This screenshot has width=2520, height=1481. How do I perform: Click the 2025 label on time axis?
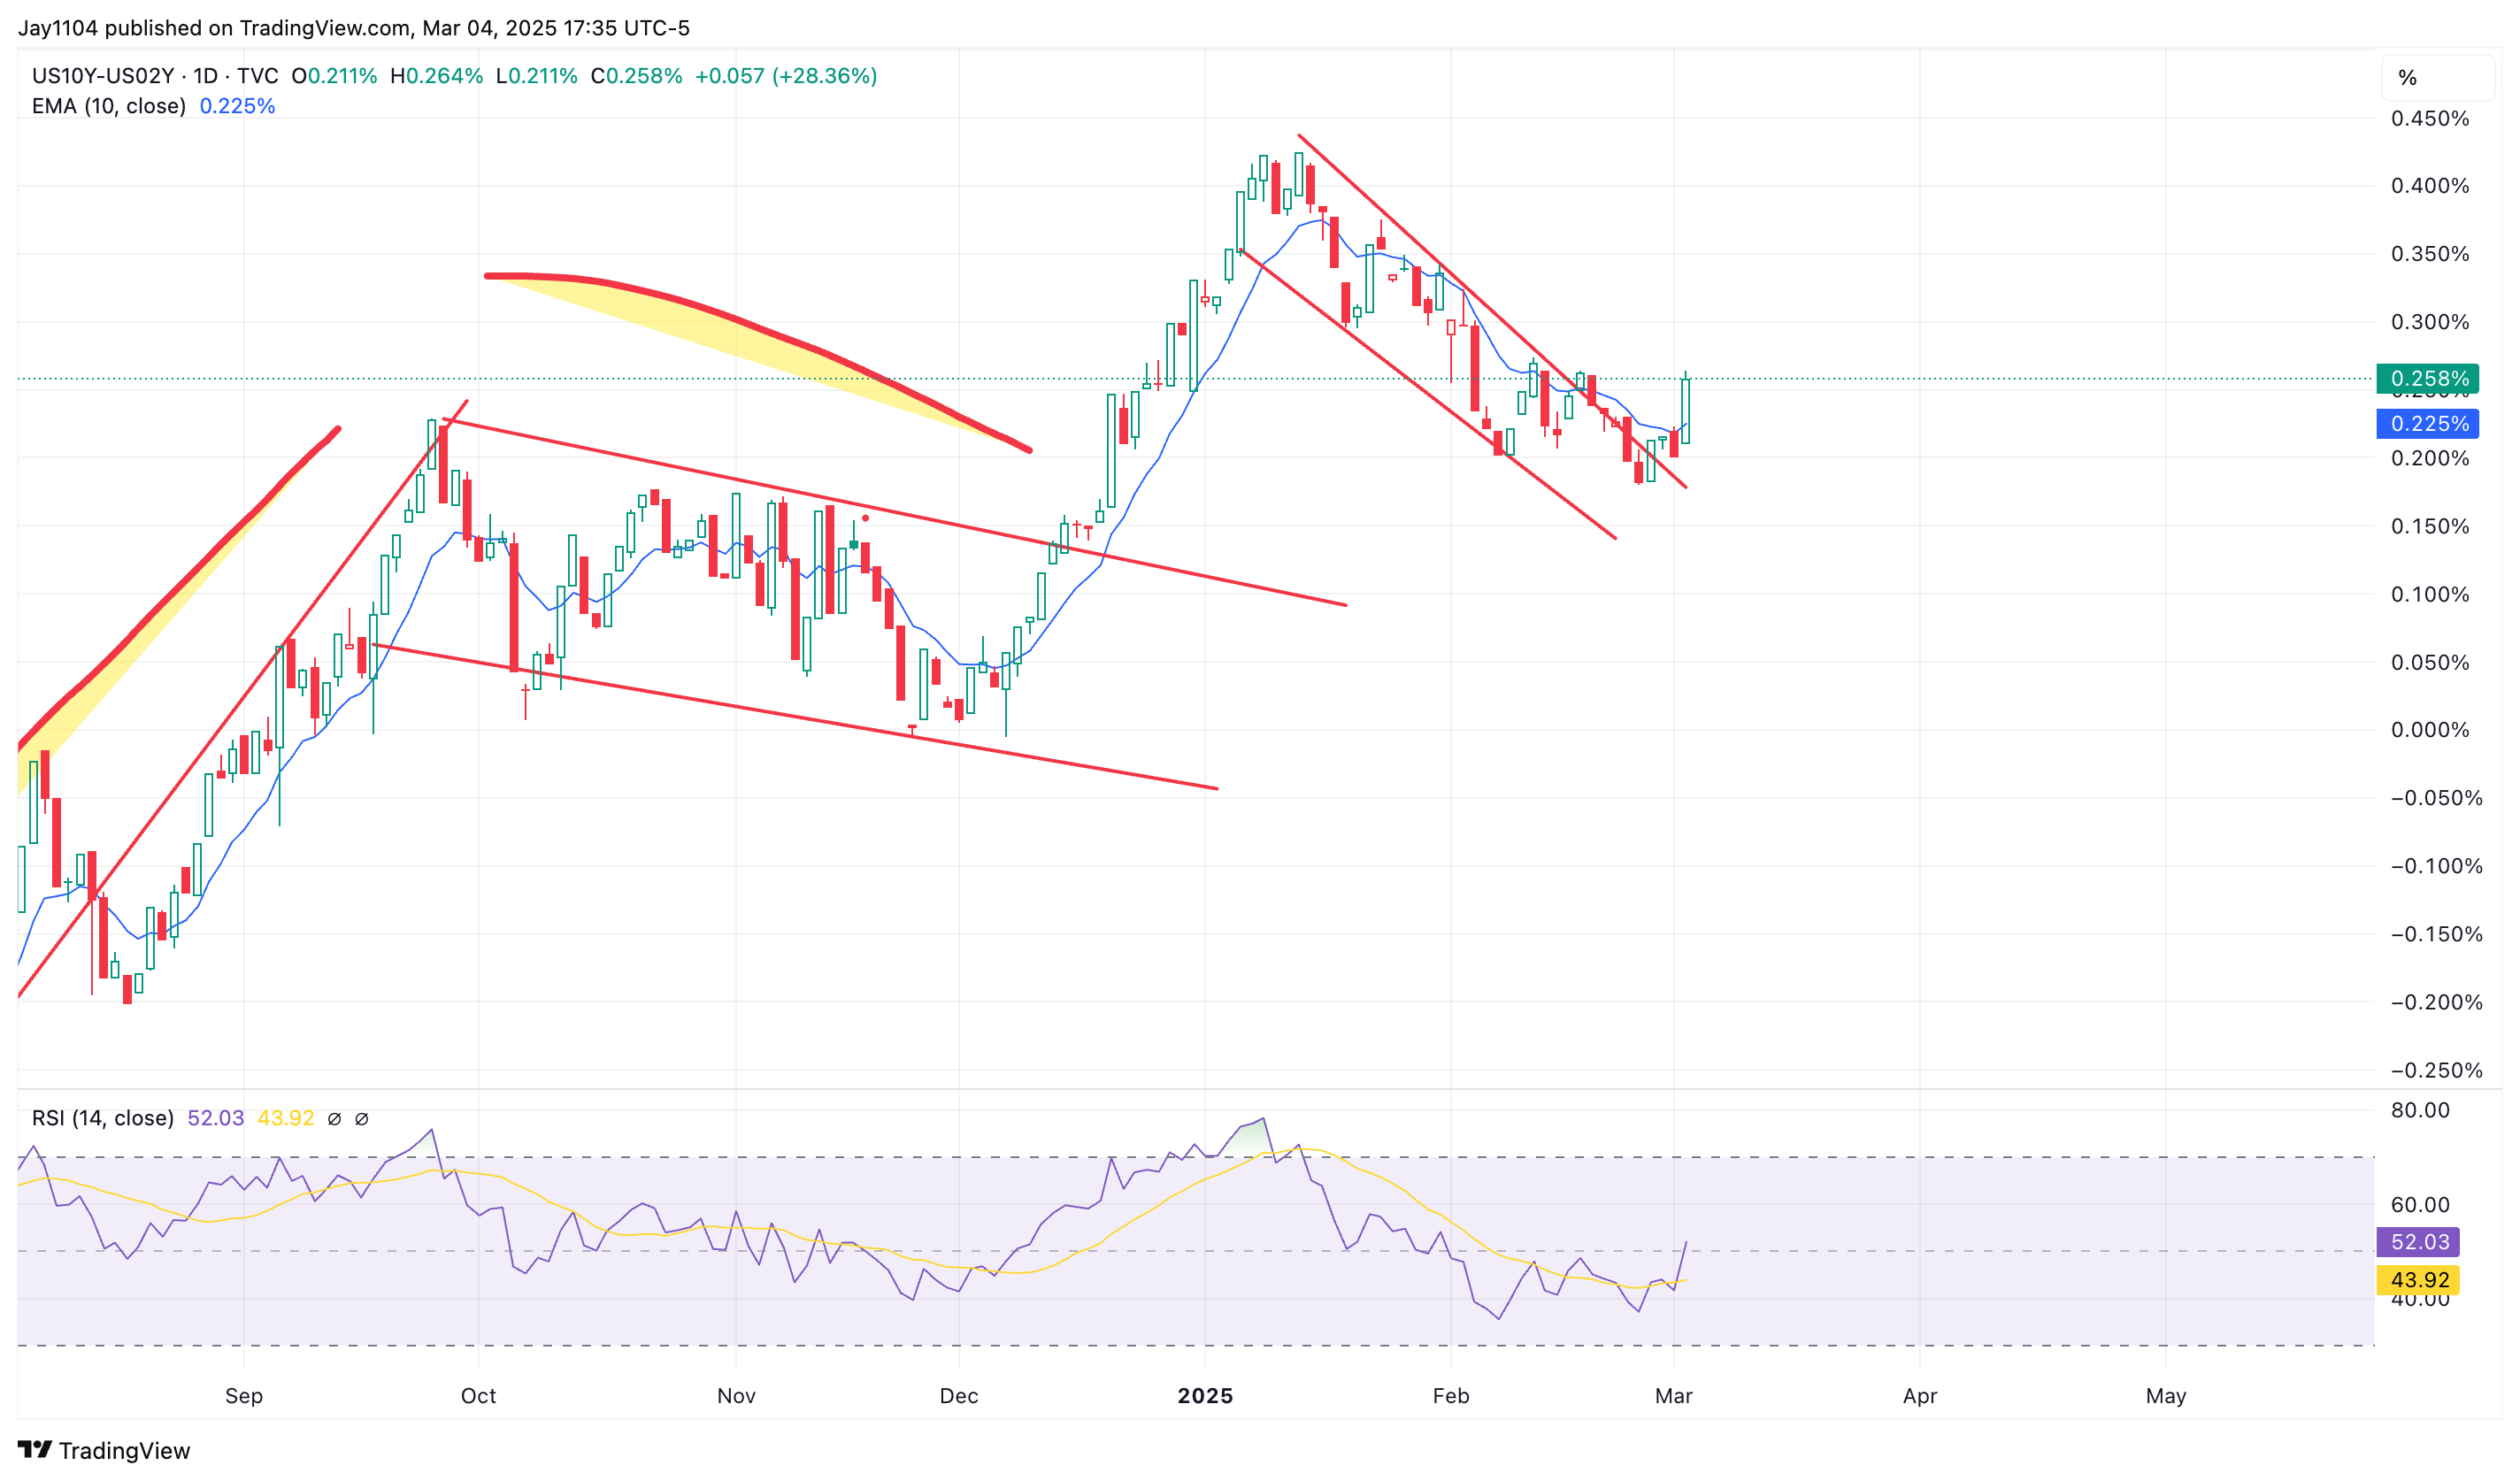click(1205, 1396)
